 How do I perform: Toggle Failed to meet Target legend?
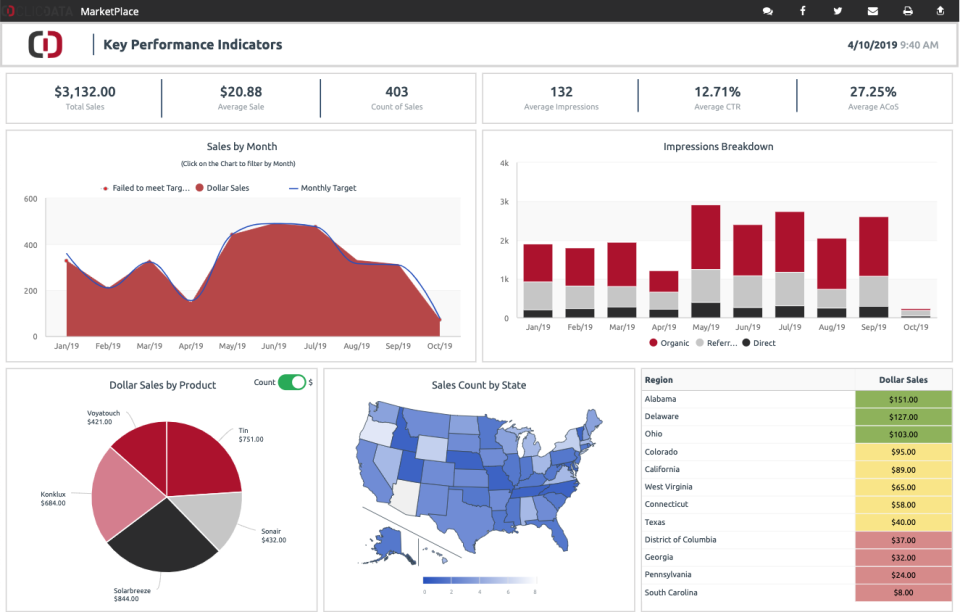point(146,188)
